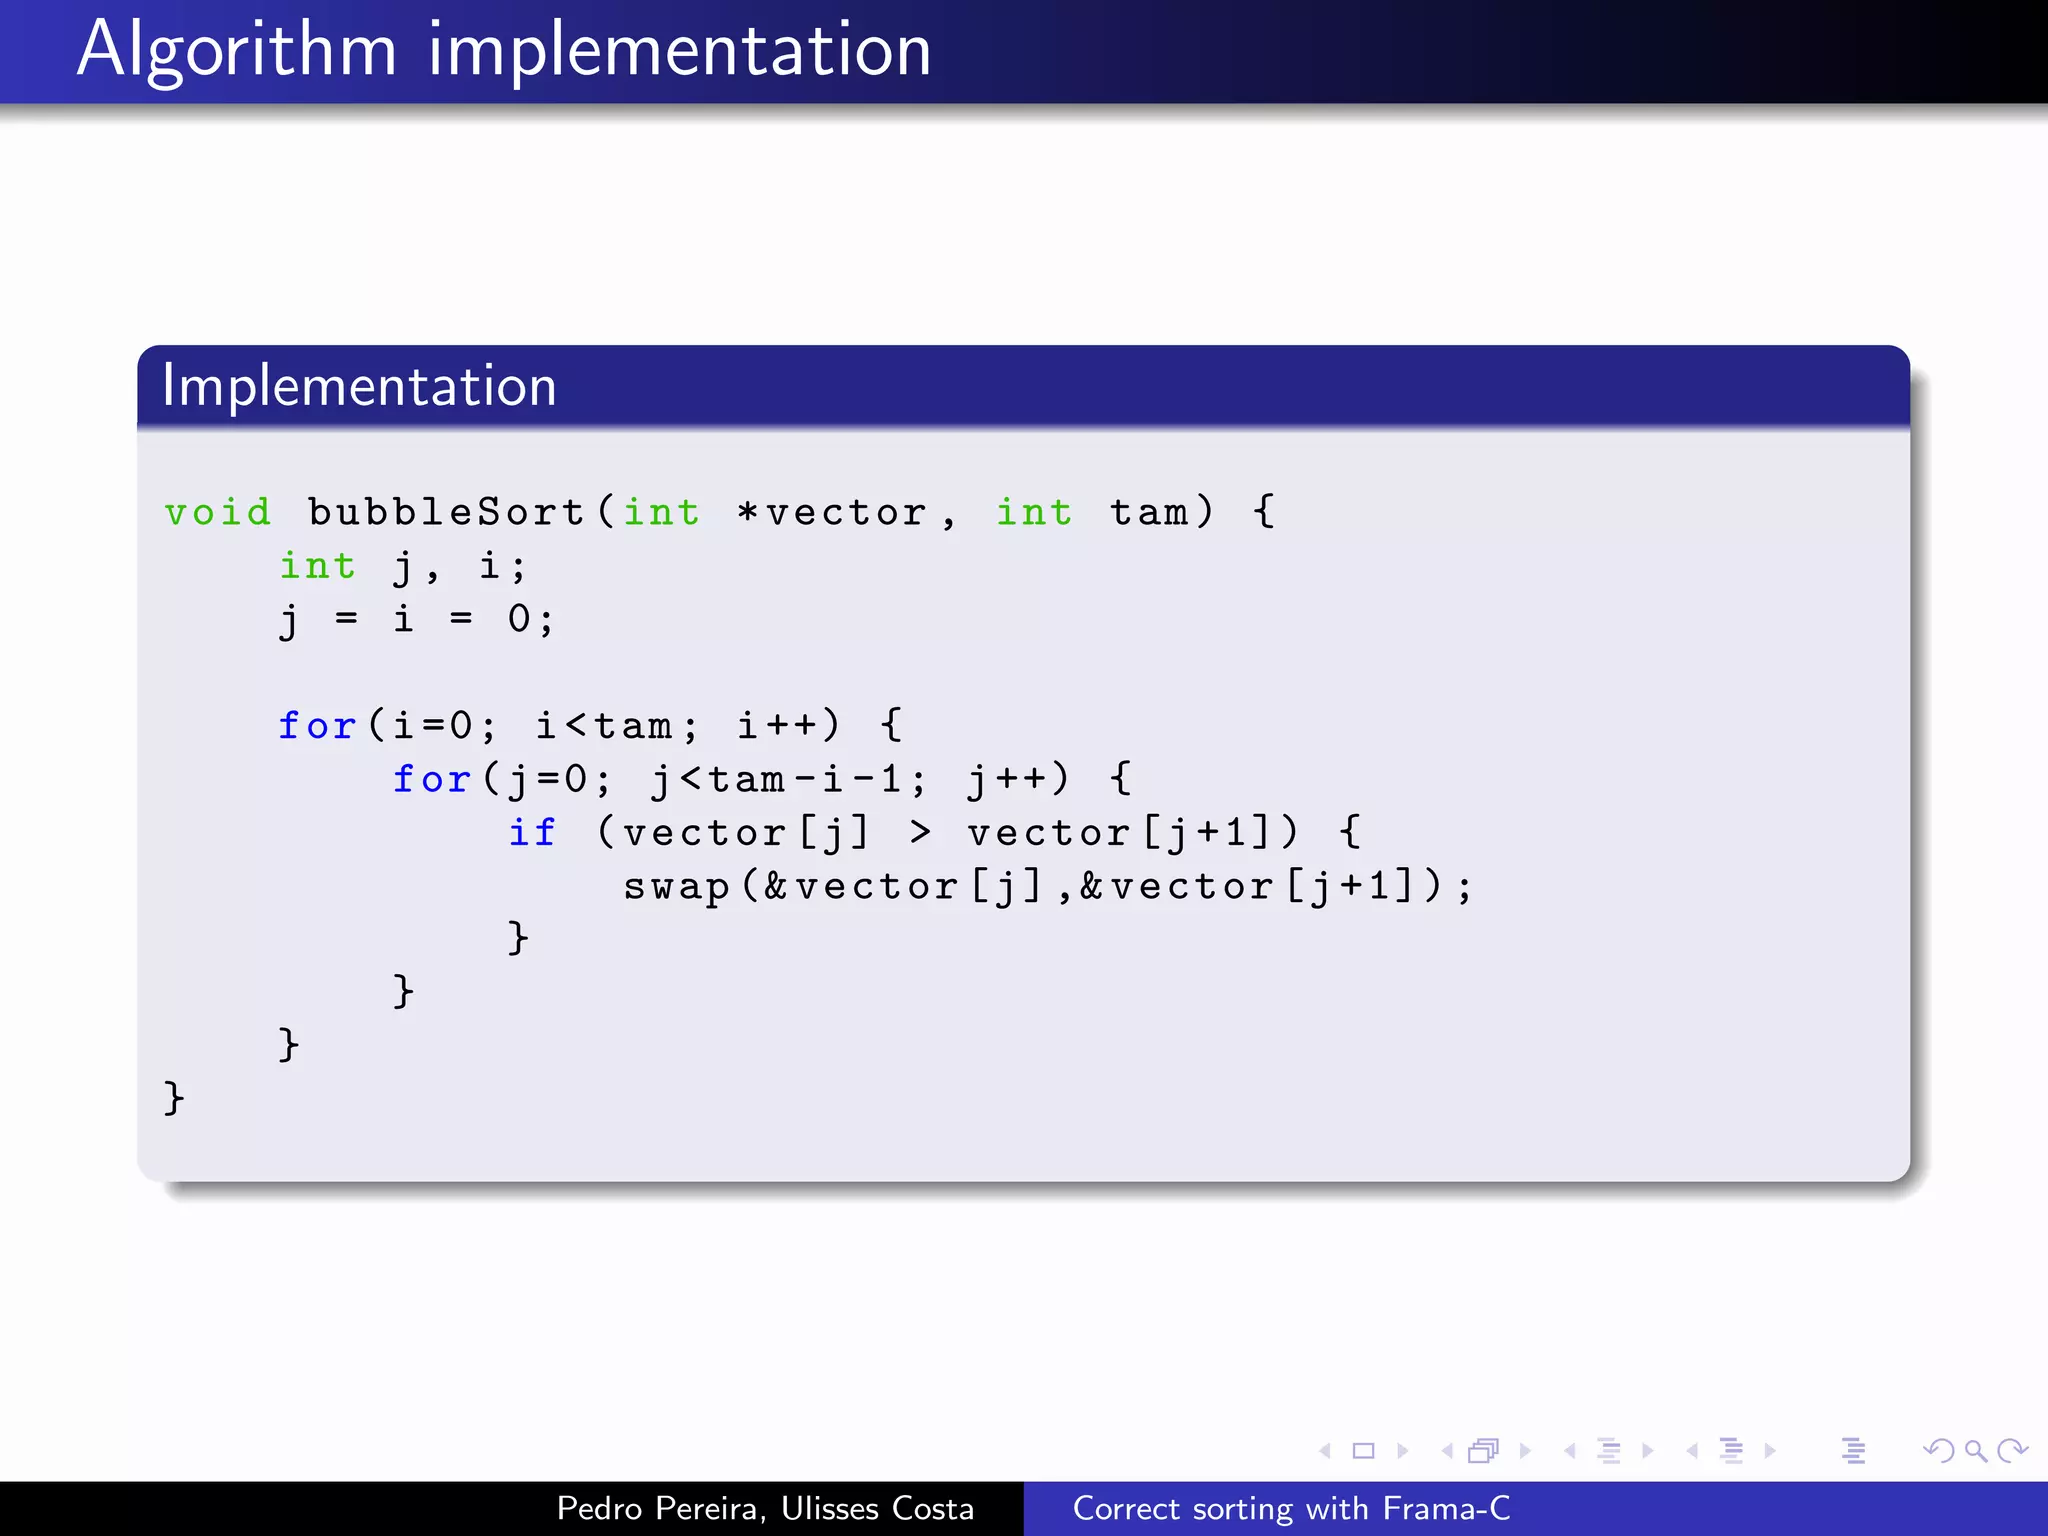Click the outer for loop over i
The image size is (2048, 1536).
click(x=591, y=725)
